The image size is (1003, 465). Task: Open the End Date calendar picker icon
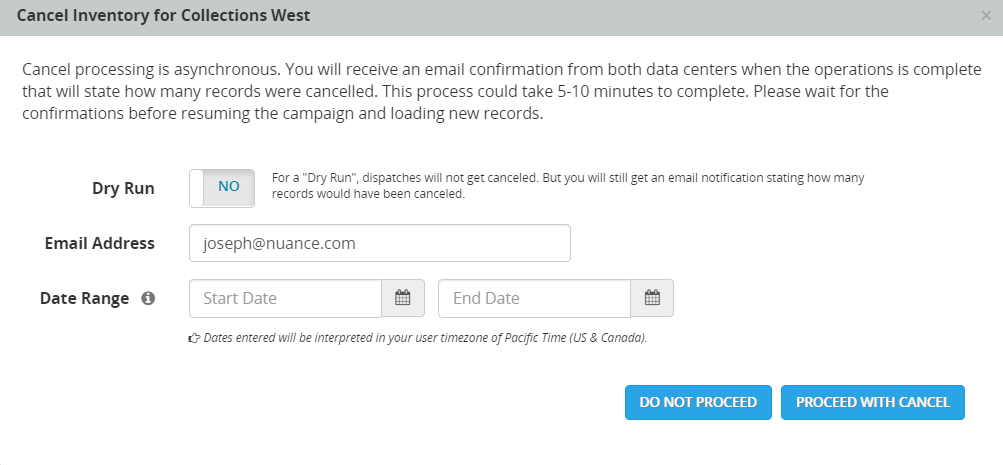(x=652, y=298)
